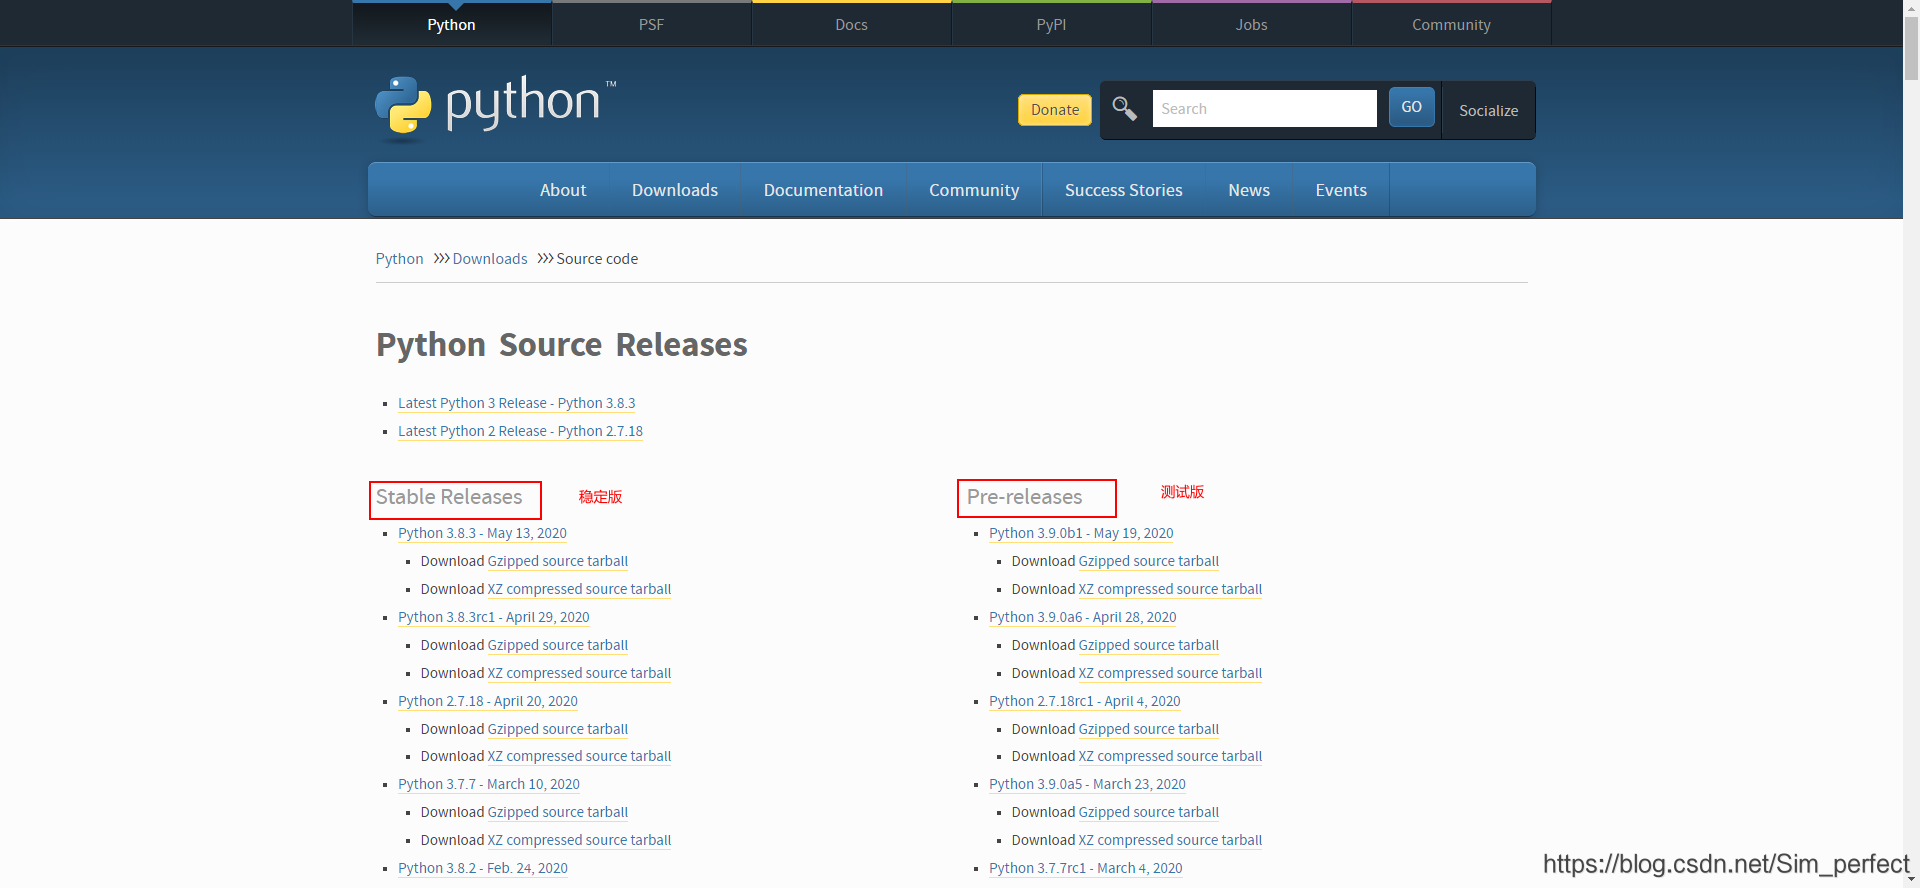Download Gzipped tarball for Python 3.7.7
The width and height of the screenshot is (1920, 888).
click(557, 812)
